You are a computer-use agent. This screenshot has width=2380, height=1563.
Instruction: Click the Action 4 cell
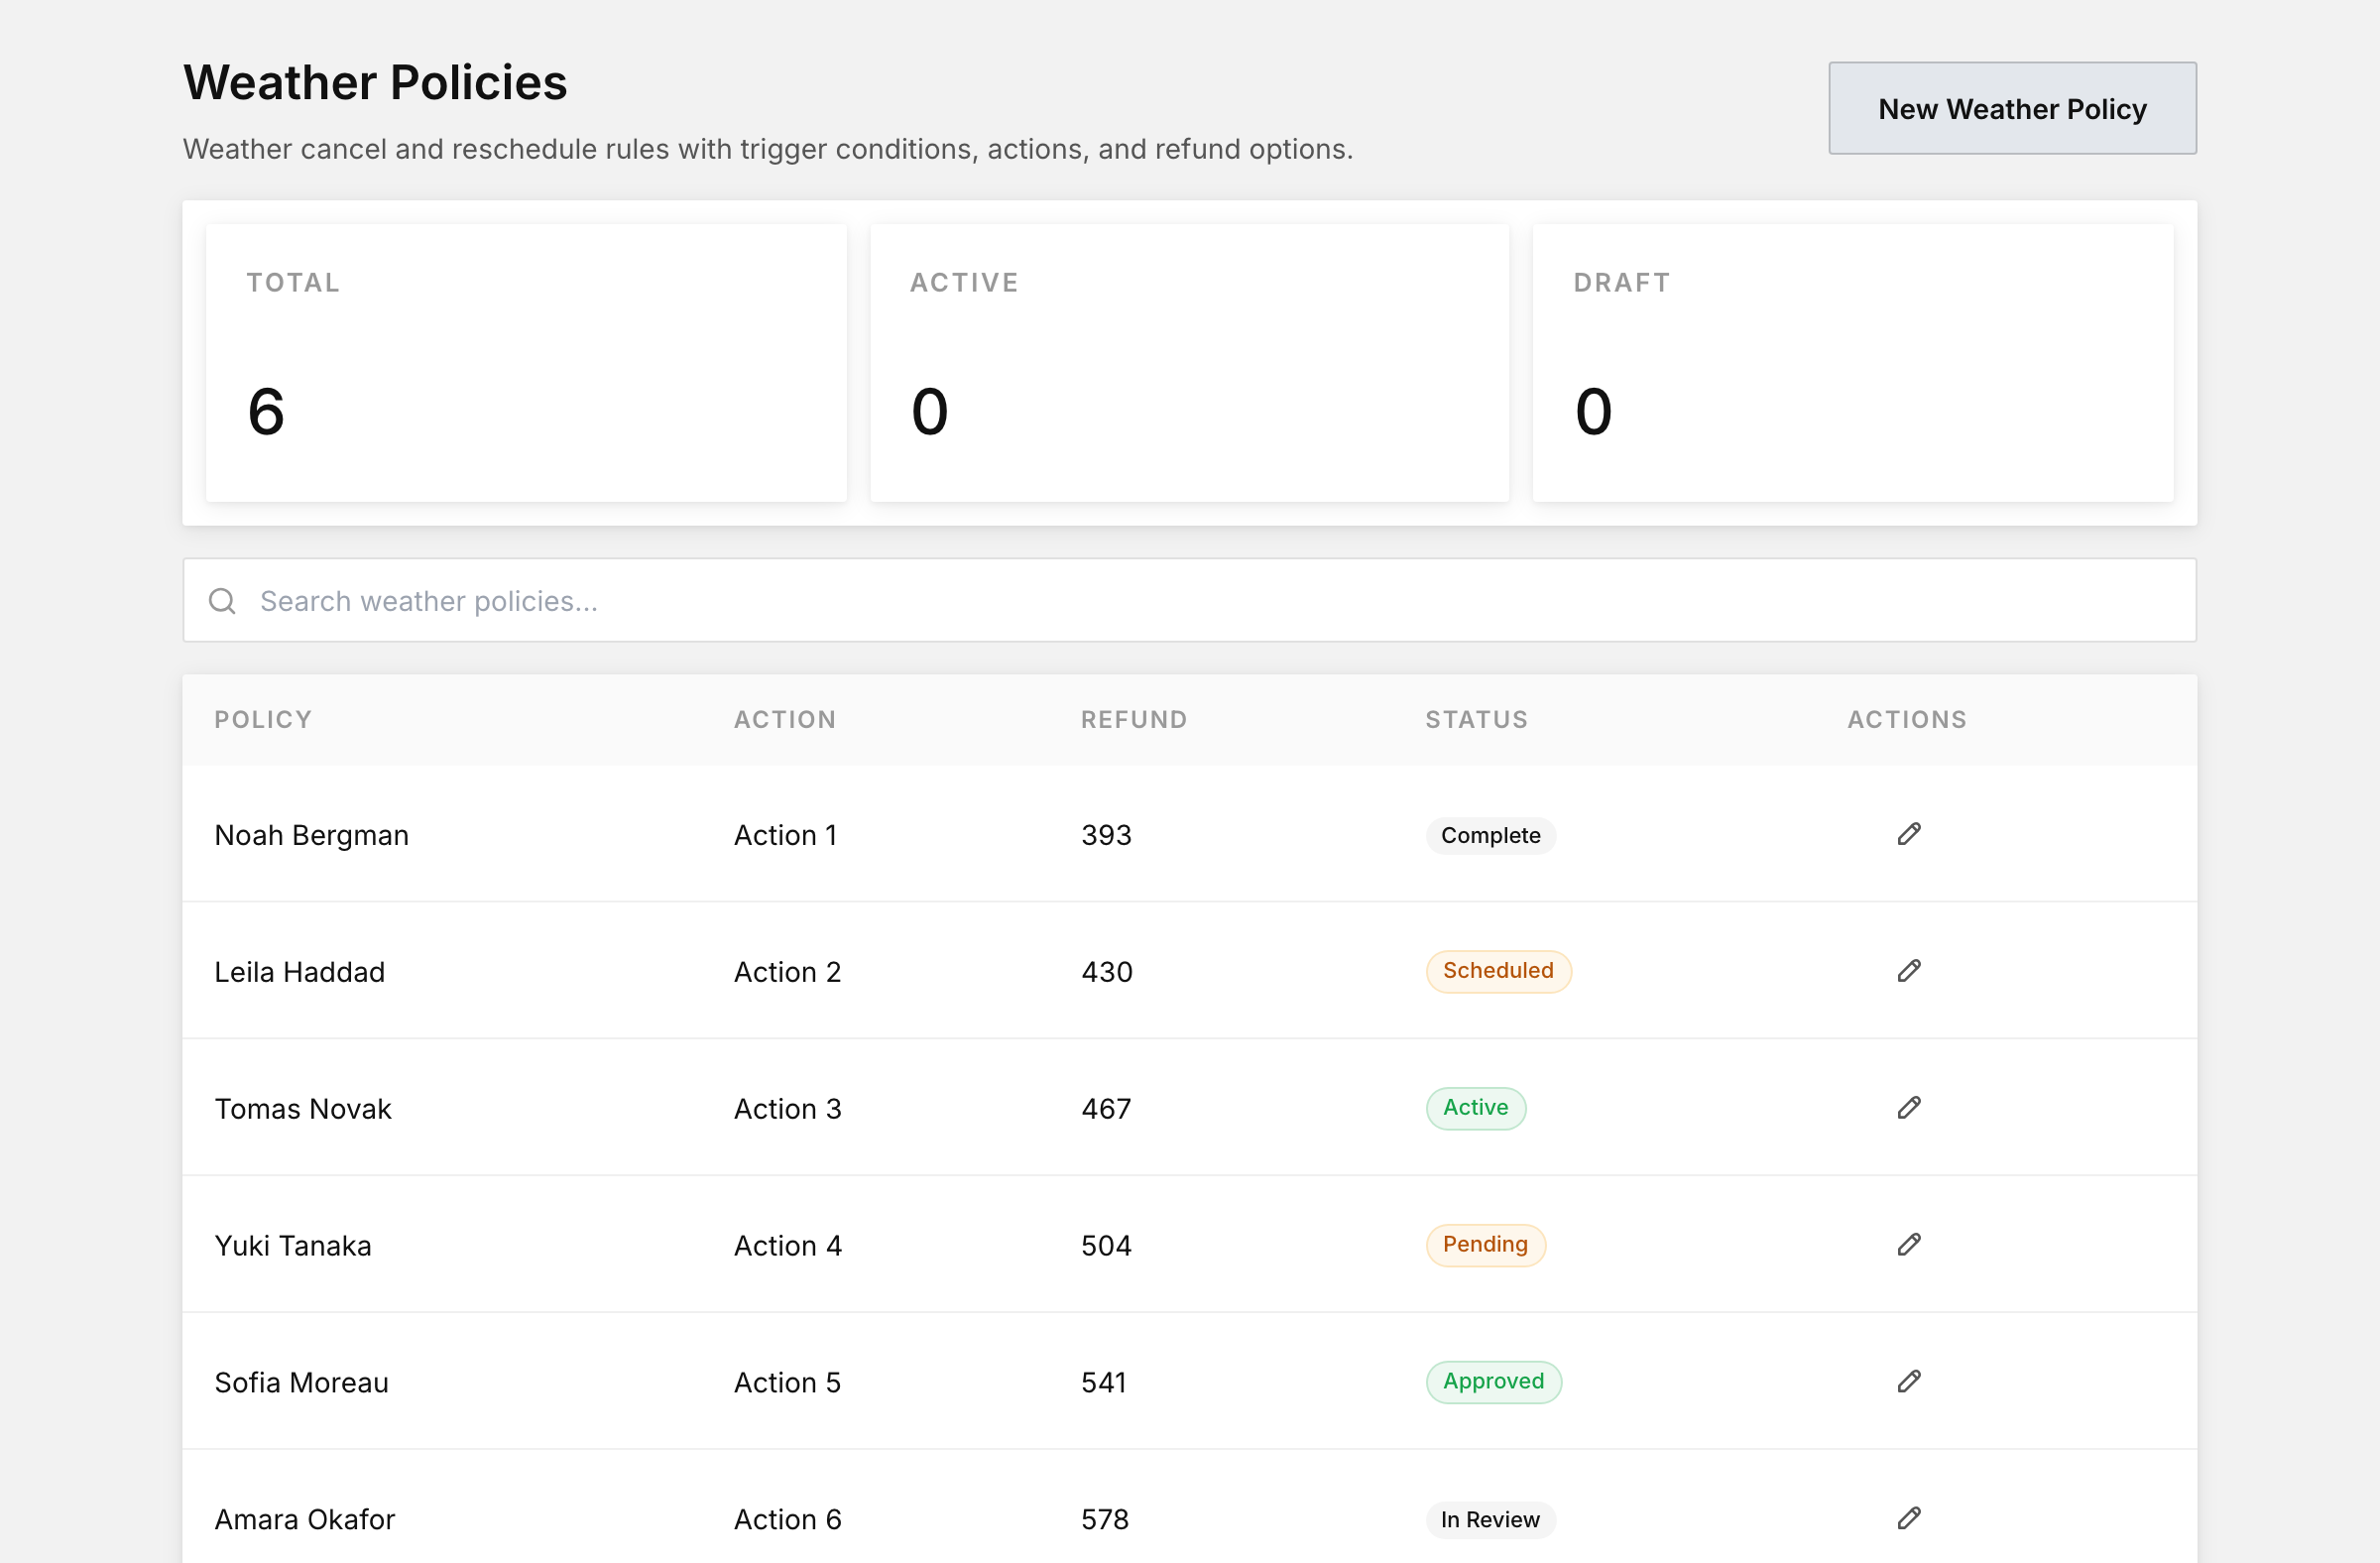(787, 1246)
